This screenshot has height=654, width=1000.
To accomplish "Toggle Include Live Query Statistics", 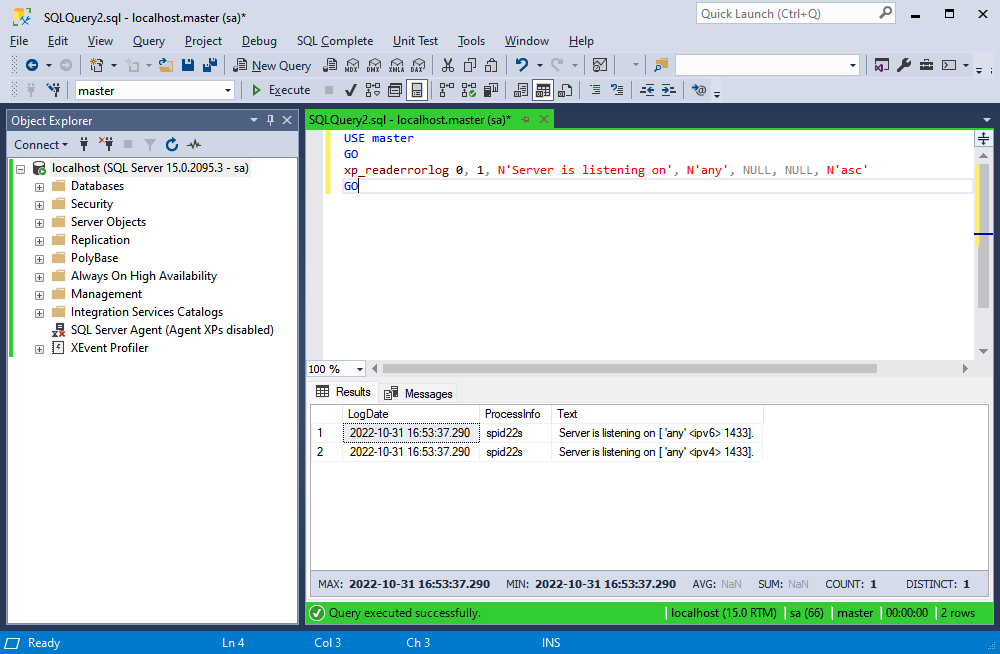I will [x=469, y=90].
